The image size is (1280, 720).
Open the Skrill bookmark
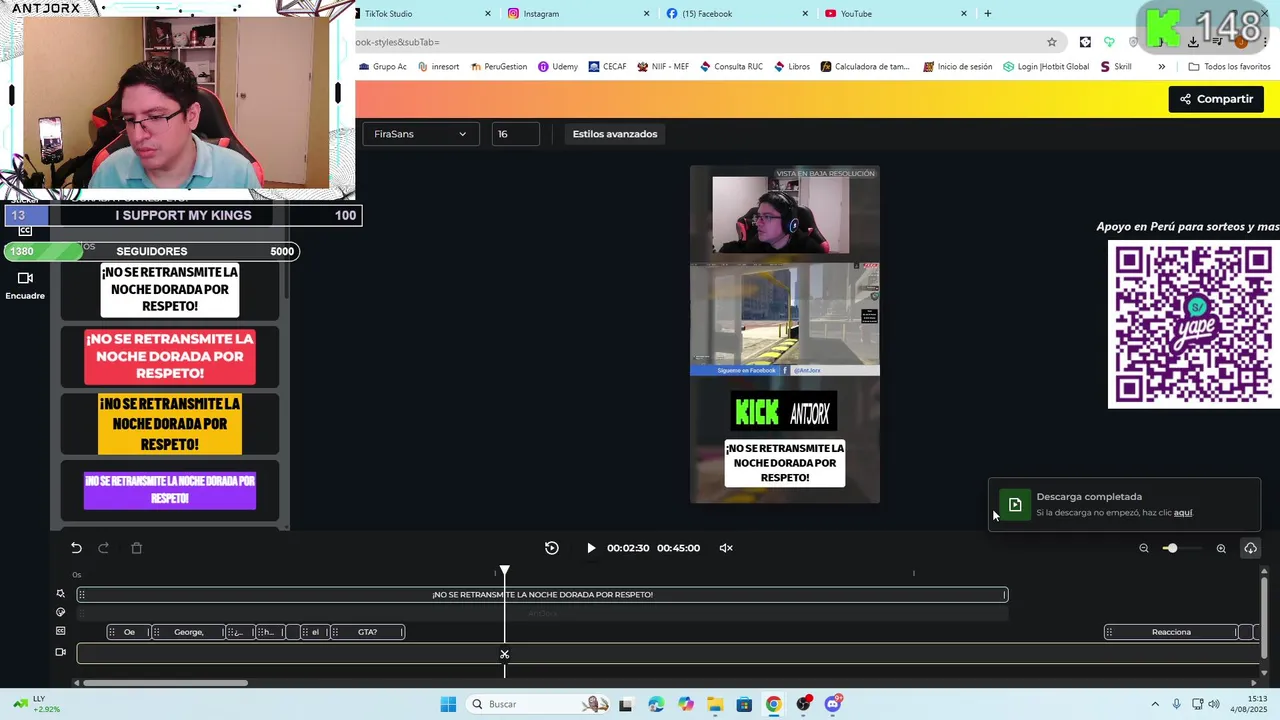click(x=1116, y=67)
